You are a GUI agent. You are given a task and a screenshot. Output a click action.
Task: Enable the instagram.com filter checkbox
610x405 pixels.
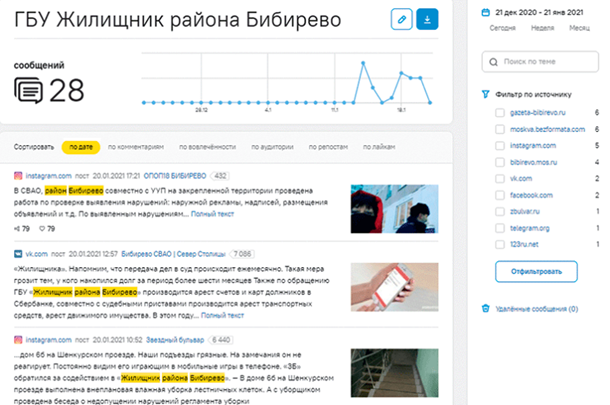[499, 146]
